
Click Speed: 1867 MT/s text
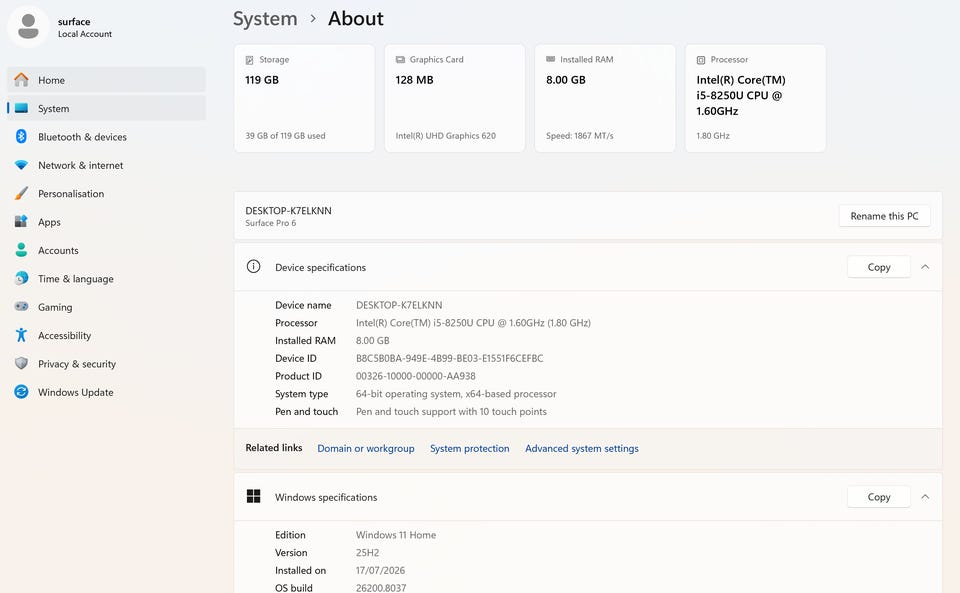580,136
